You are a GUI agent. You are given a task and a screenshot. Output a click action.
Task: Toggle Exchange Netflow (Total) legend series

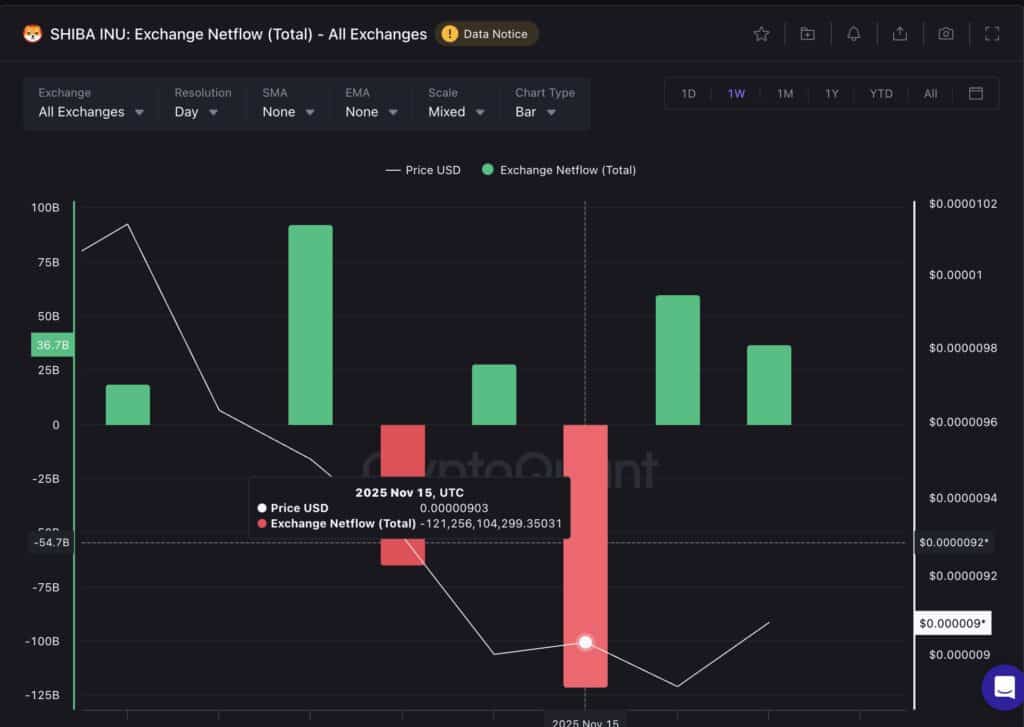(558, 170)
